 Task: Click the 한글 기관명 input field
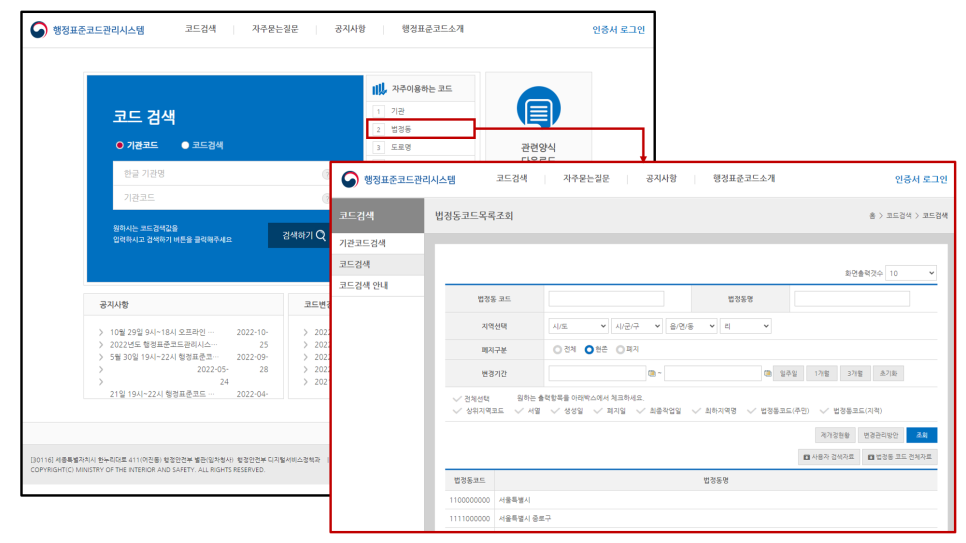pos(222,174)
